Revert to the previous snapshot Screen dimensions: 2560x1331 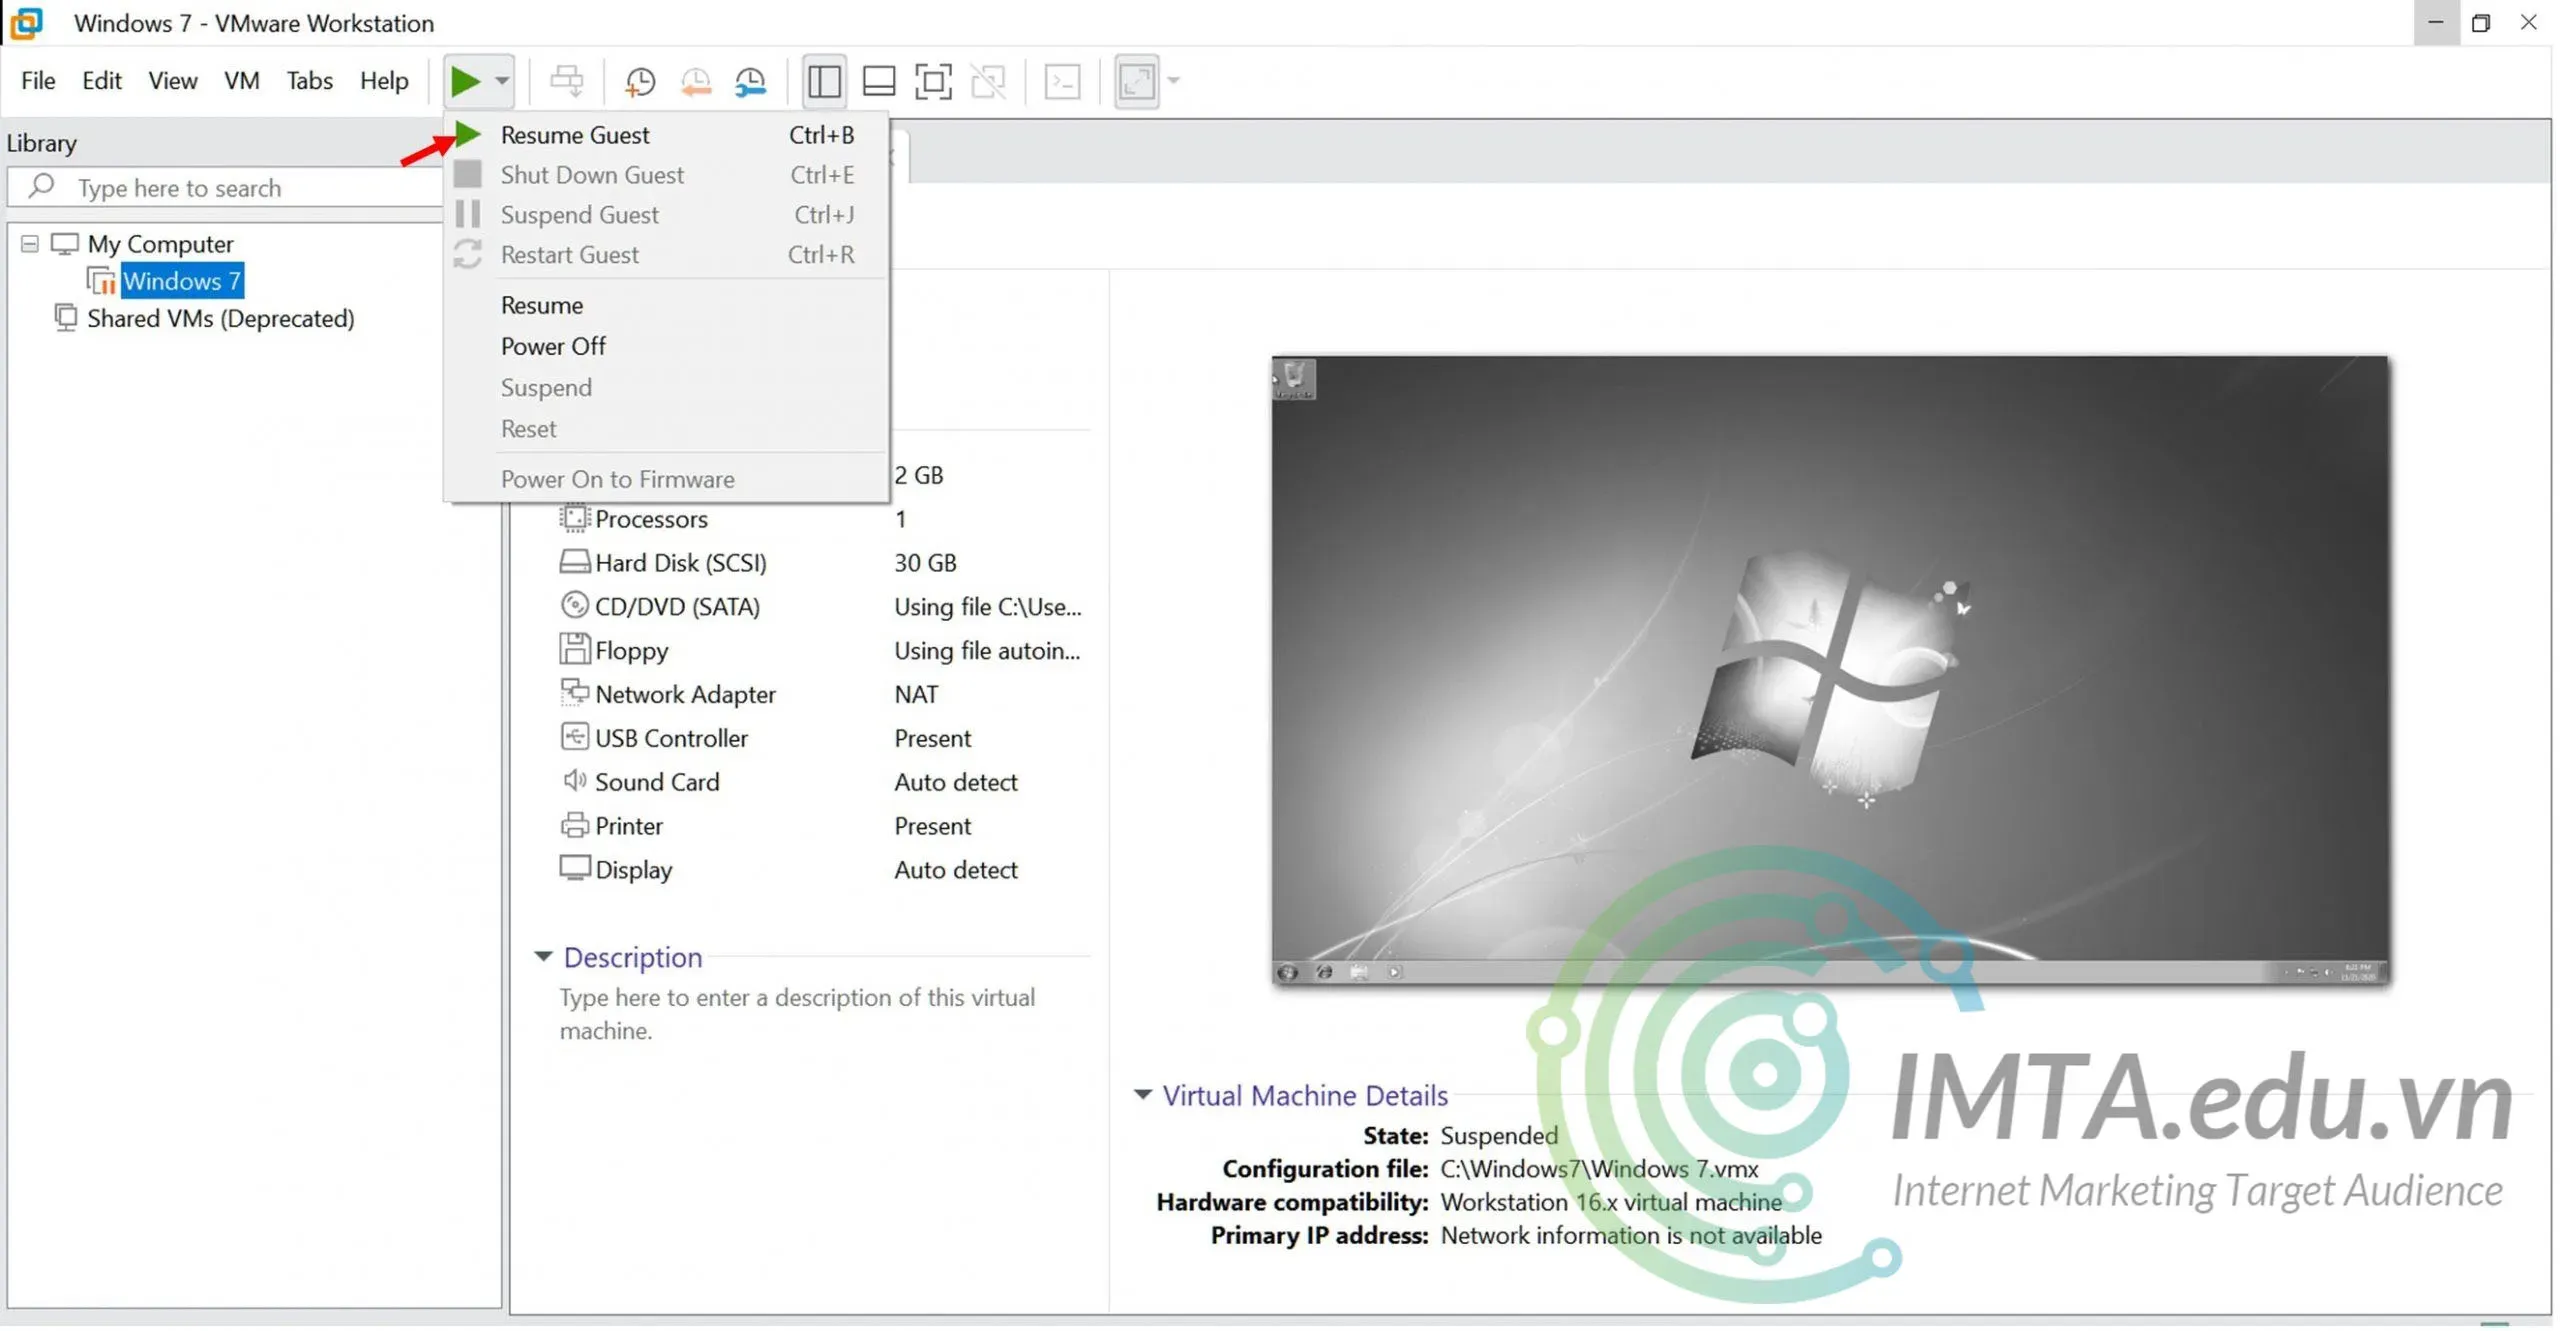click(x=696, y=81)
